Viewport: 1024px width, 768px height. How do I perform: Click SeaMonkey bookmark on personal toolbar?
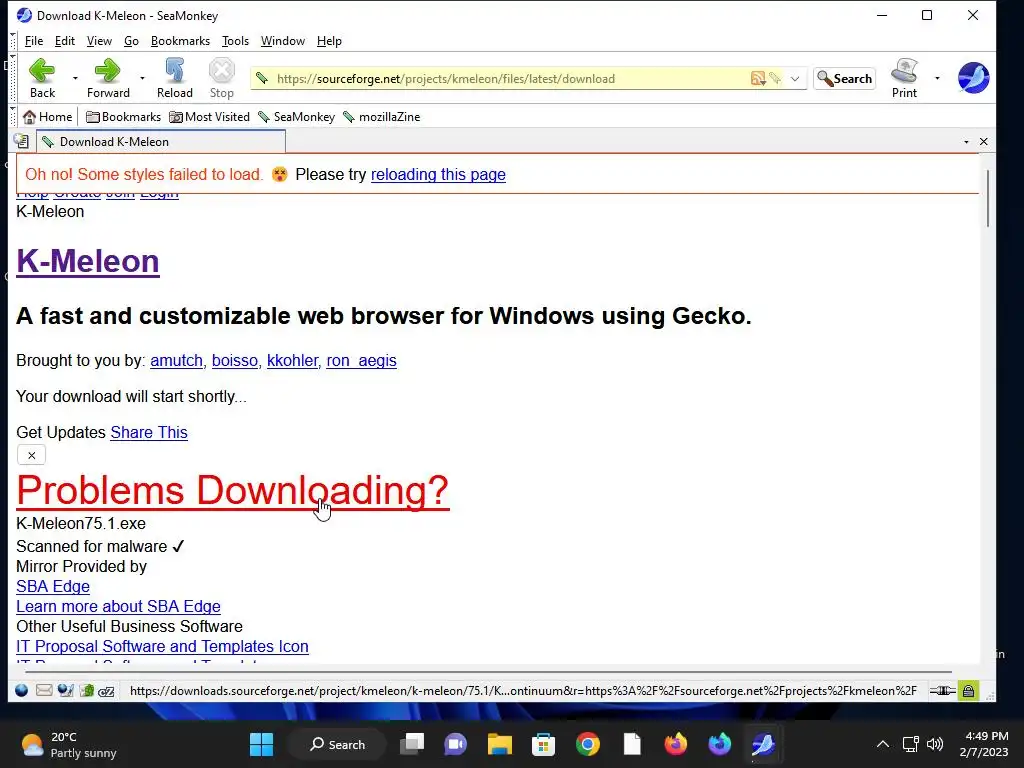(x=296, y=117)
